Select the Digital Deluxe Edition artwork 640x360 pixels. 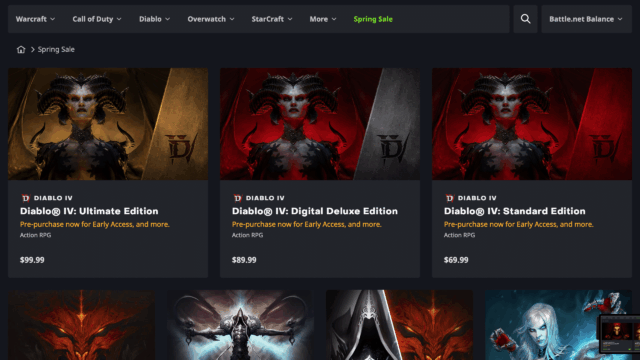pyautogui.click(x=320, y=124)
